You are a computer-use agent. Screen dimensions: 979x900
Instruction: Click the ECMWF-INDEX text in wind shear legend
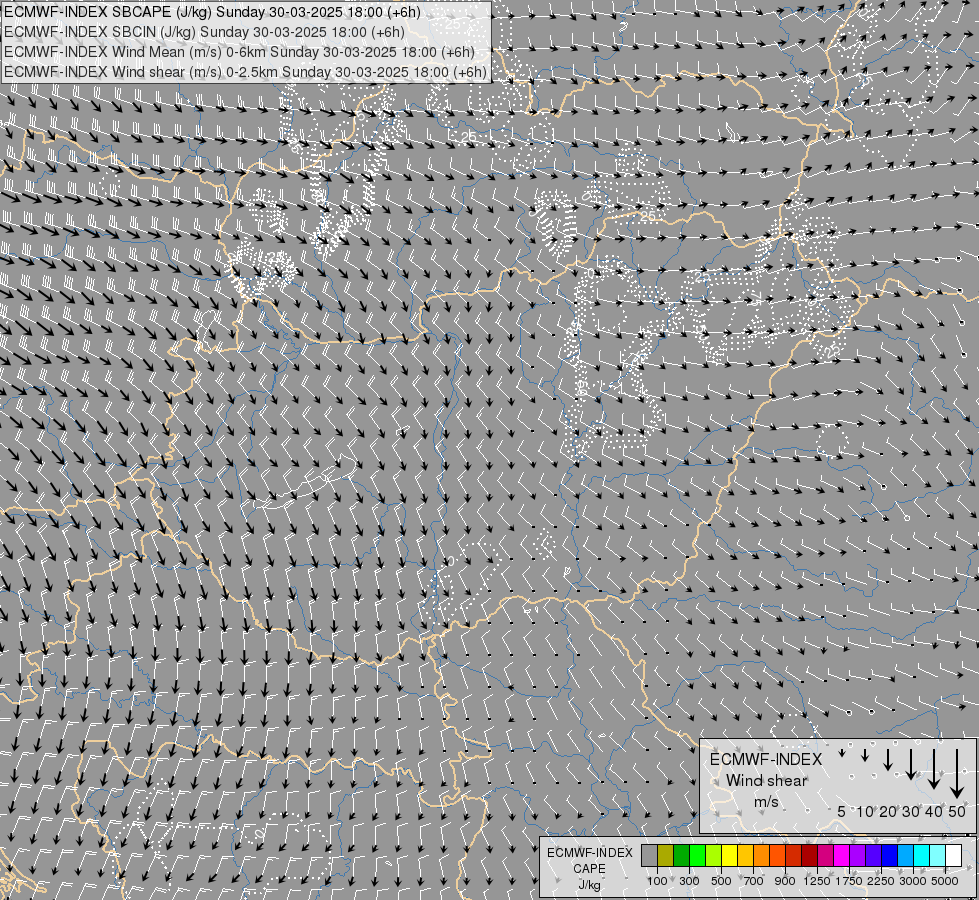(766, 759)
